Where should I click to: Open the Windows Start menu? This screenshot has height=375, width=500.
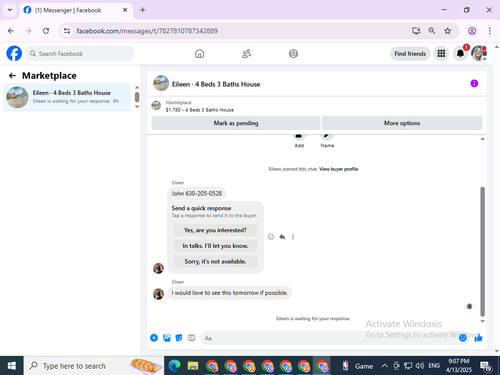pos(12,366)
